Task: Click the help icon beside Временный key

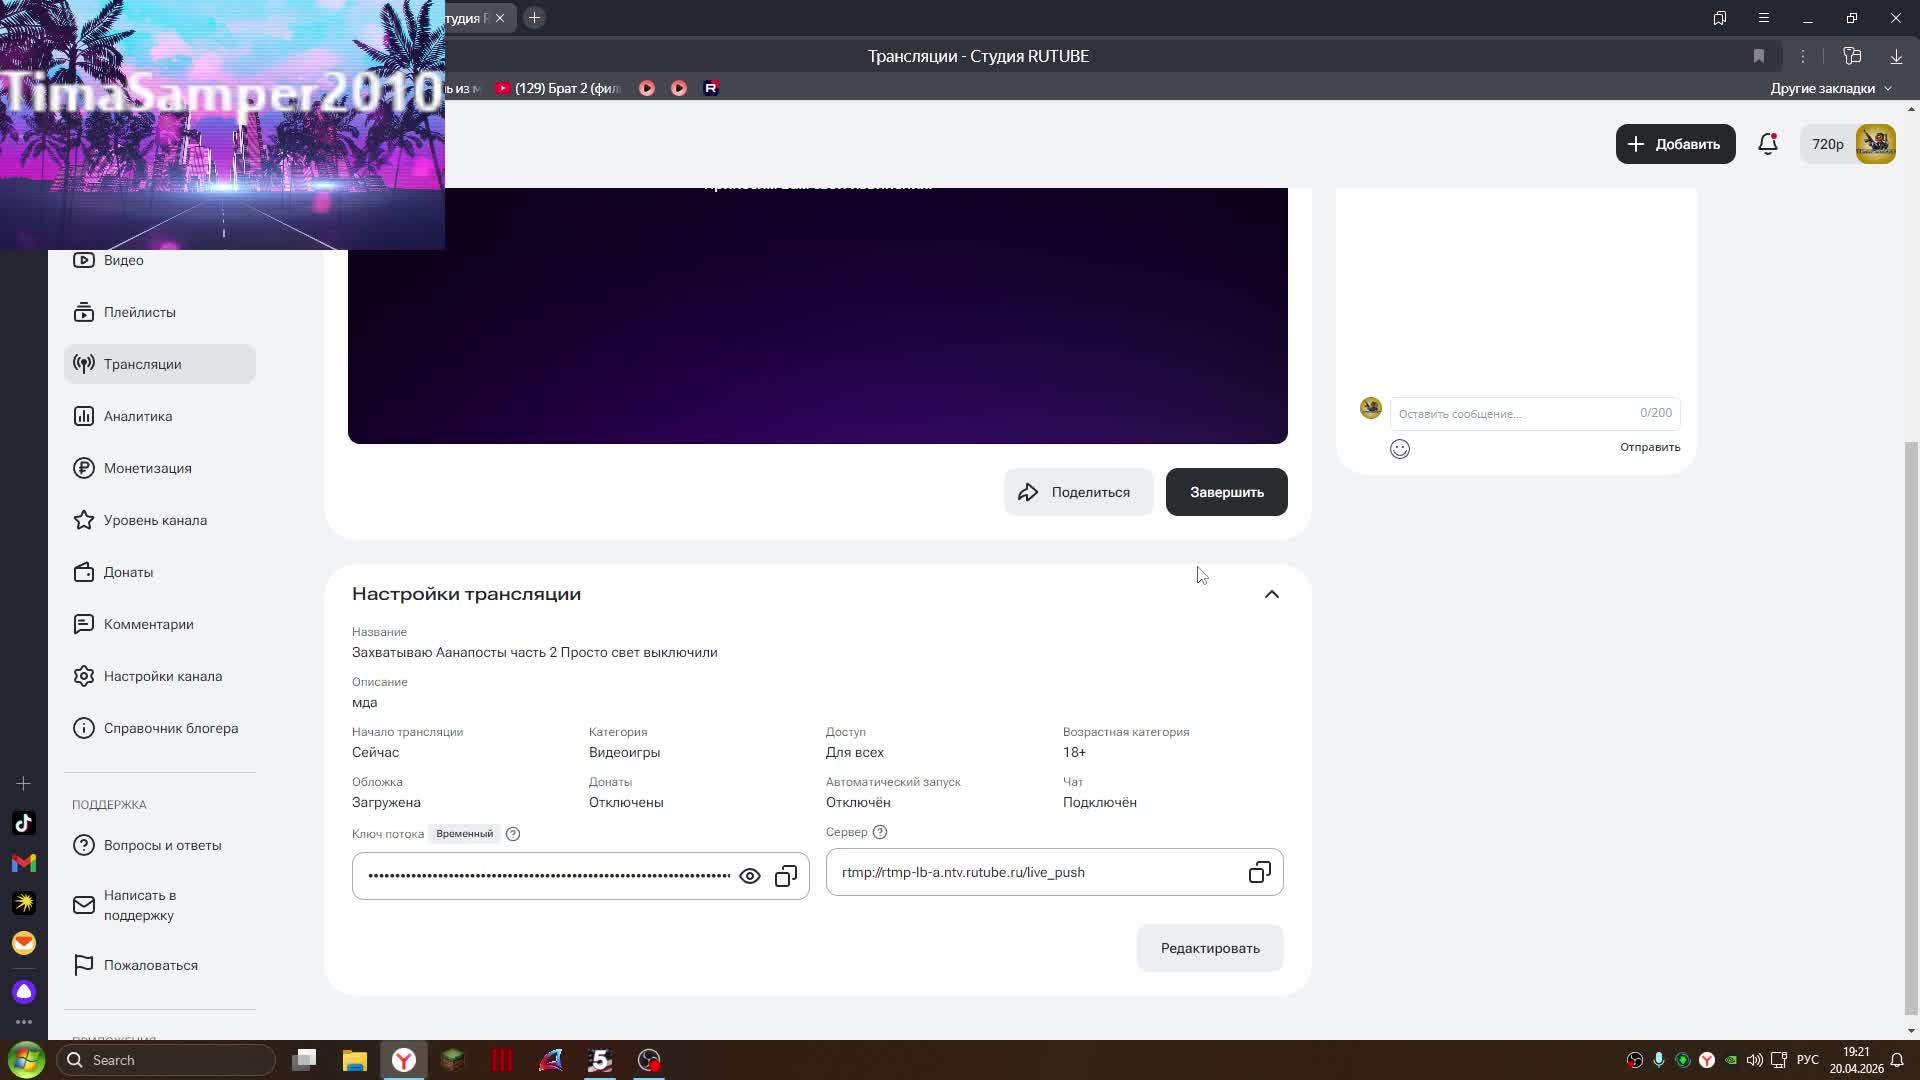Action: 513,834
